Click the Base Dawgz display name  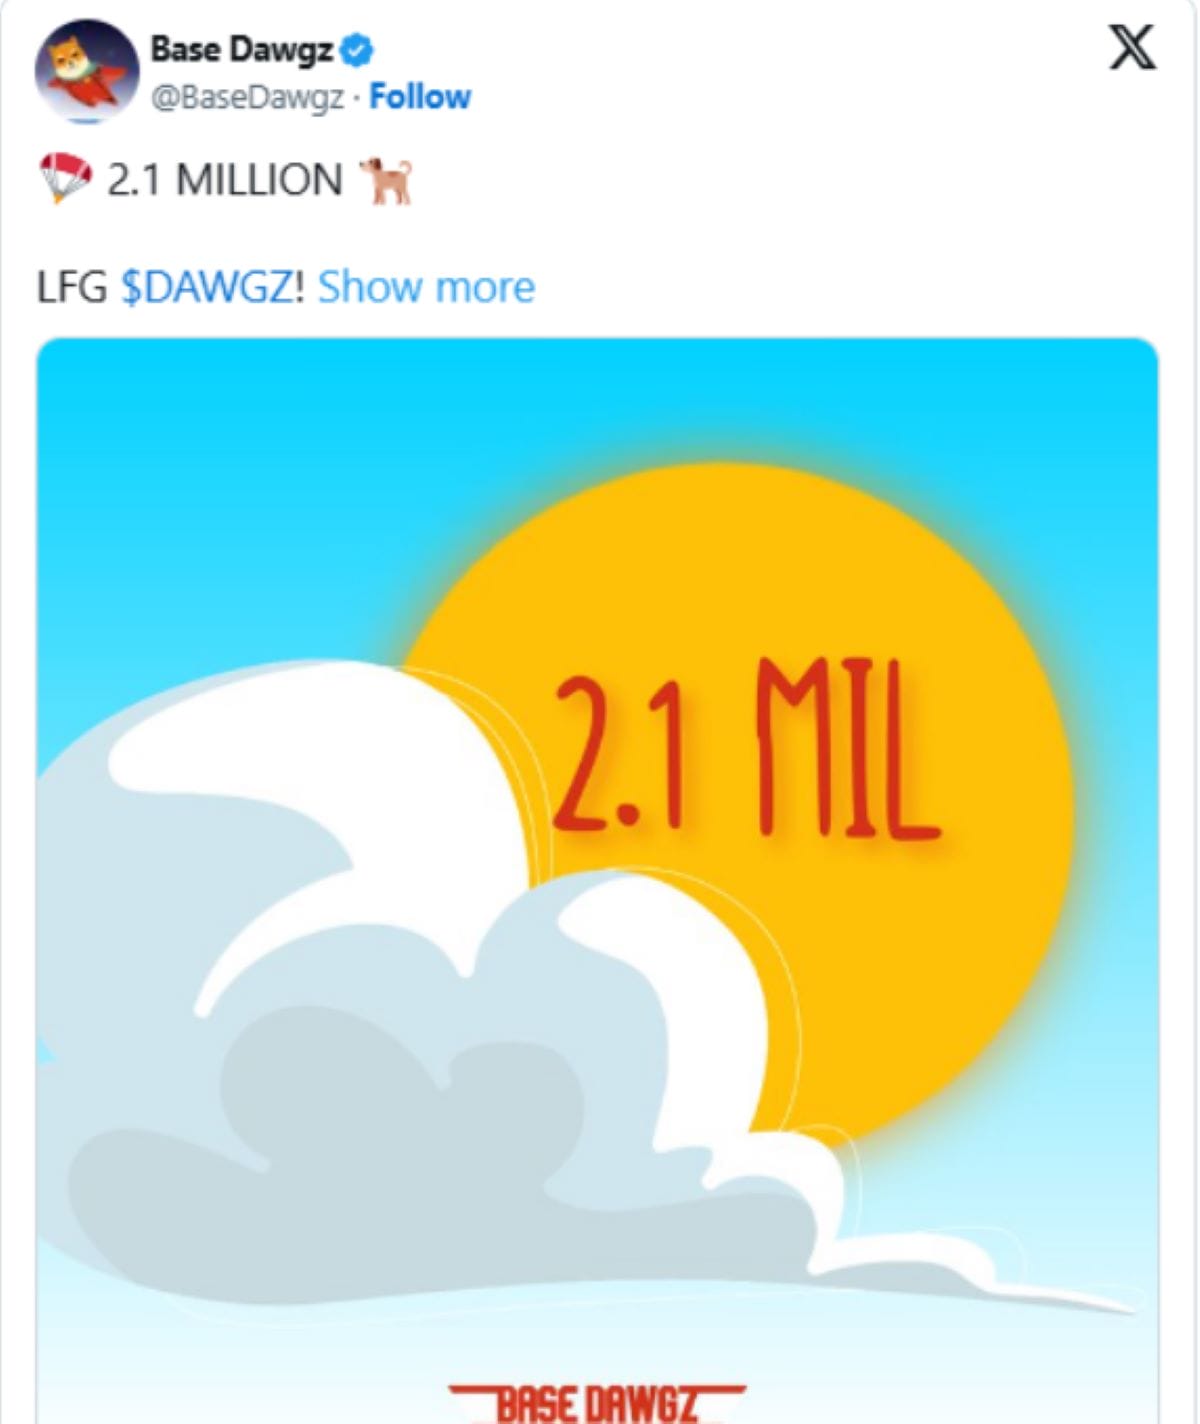coord(241,49)
